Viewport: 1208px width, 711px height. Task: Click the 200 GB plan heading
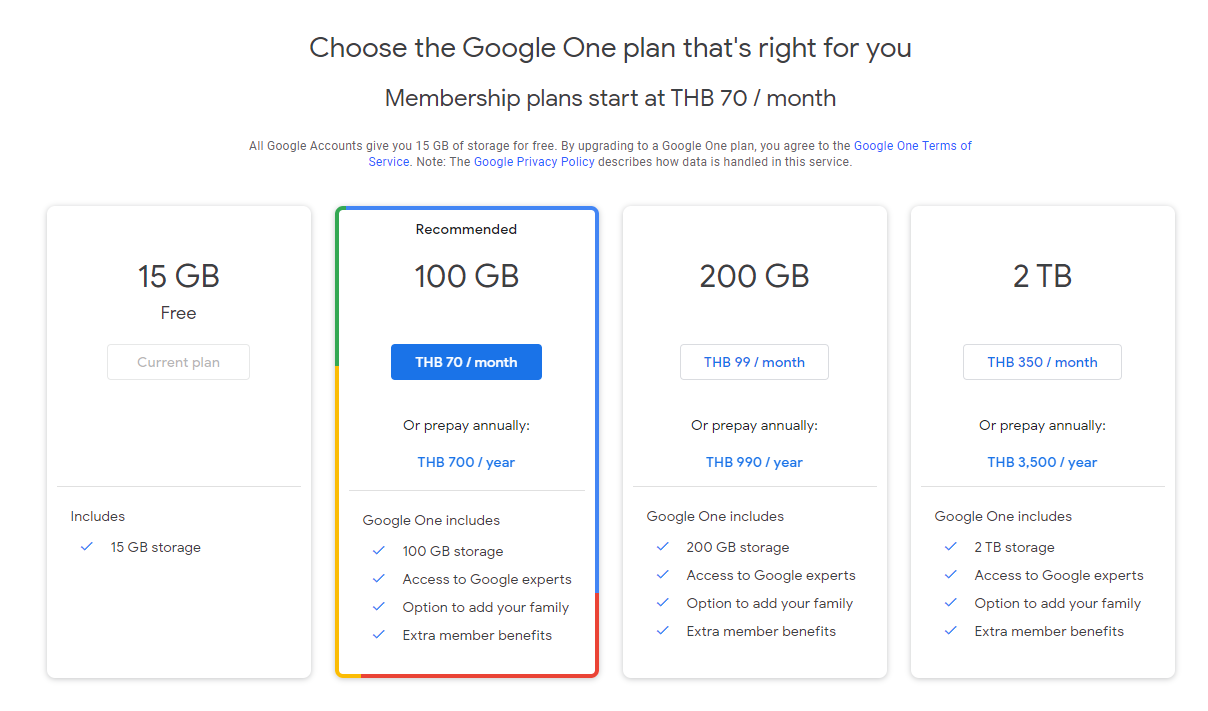[x=754, y=276]
